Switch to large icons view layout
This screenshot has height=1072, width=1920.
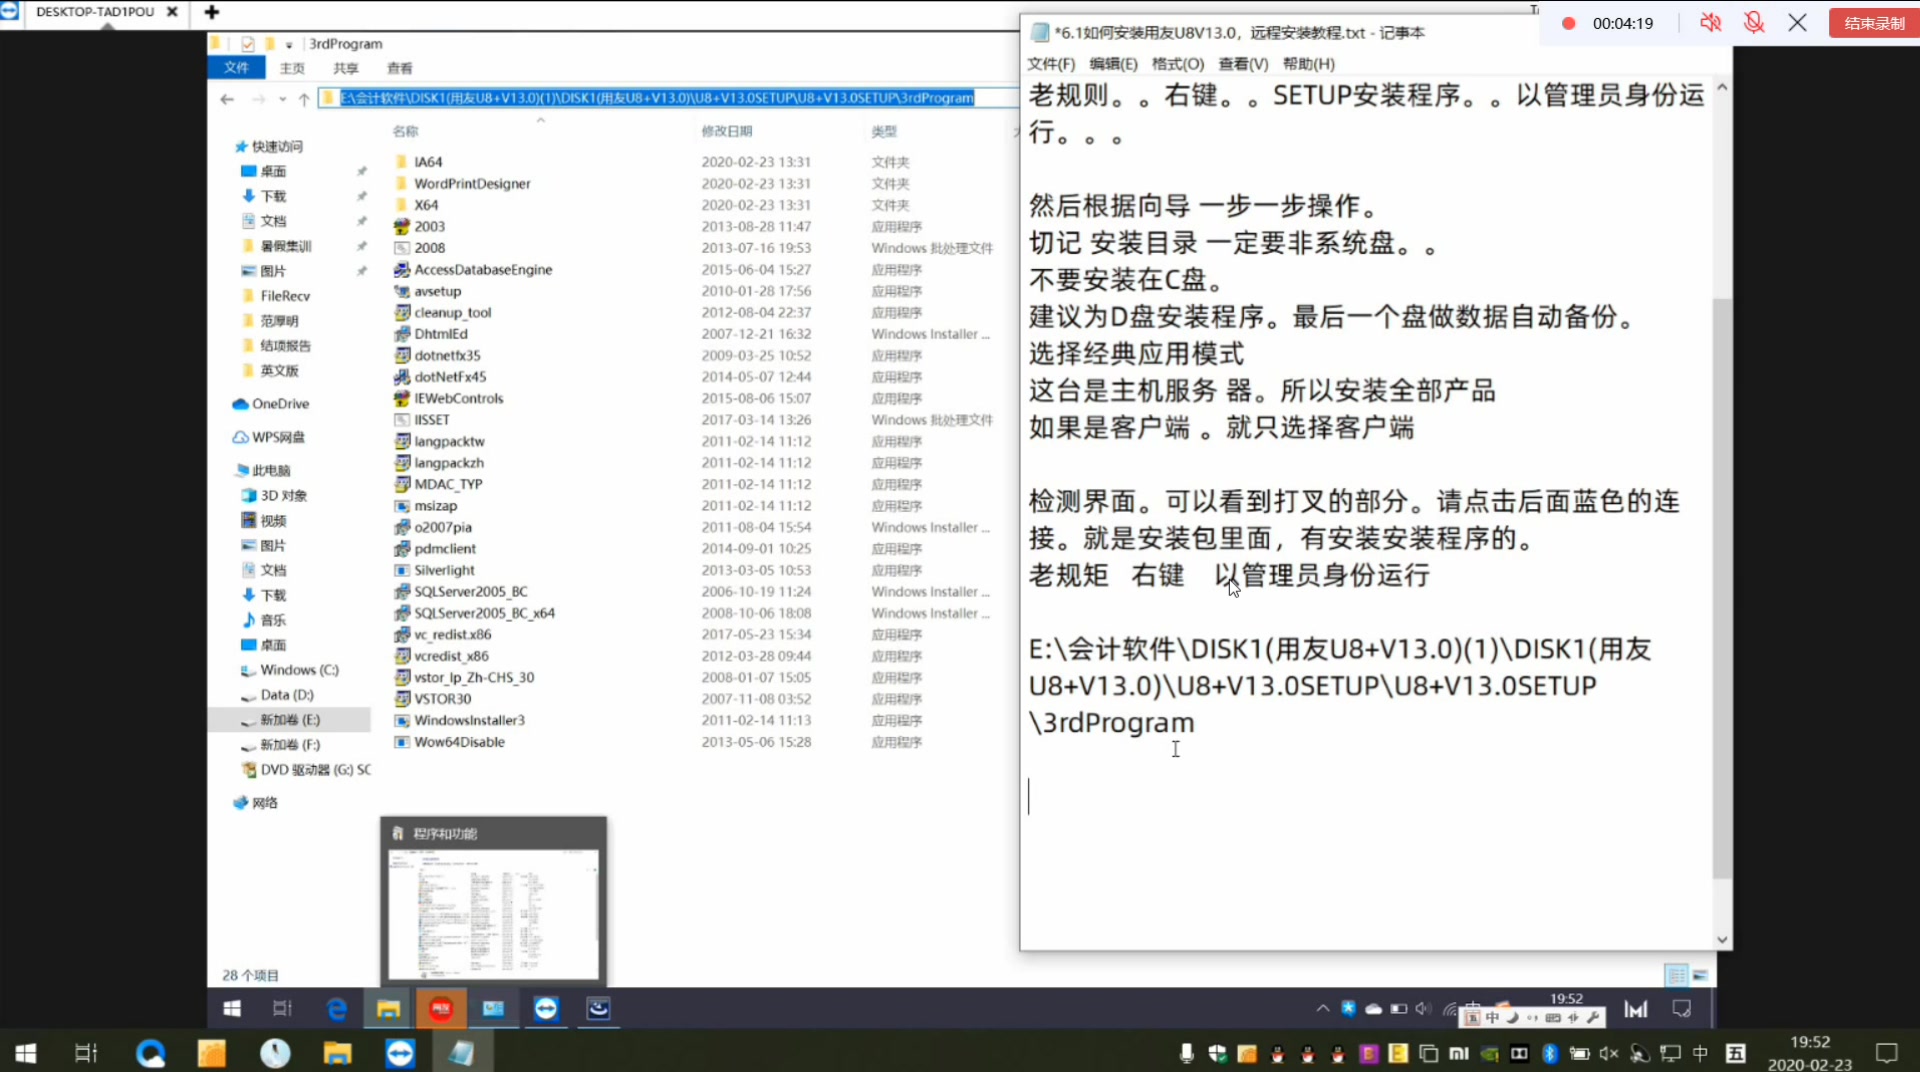[1700, 975]
